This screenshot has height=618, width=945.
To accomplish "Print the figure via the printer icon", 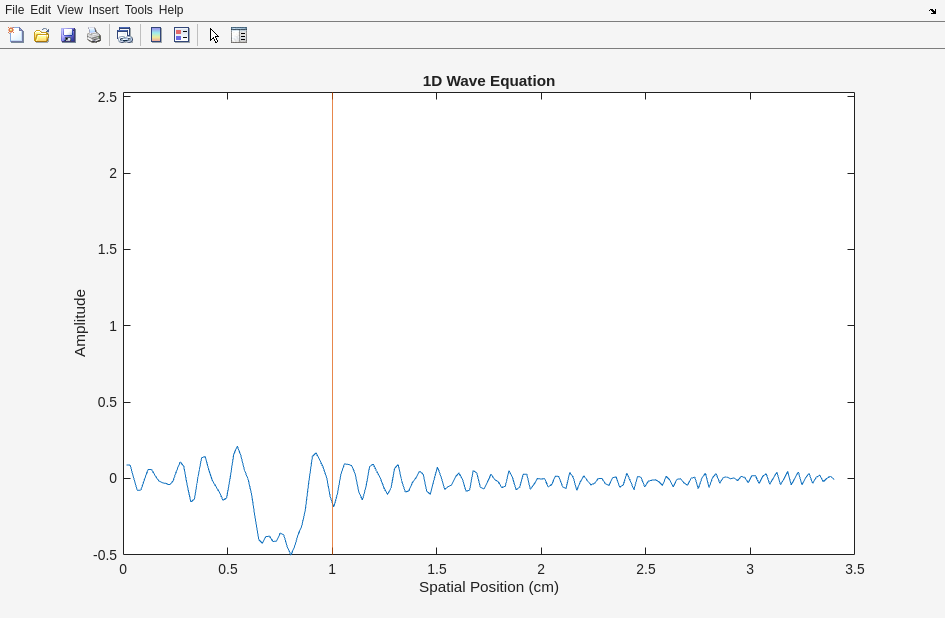I will tap(94, 35).
